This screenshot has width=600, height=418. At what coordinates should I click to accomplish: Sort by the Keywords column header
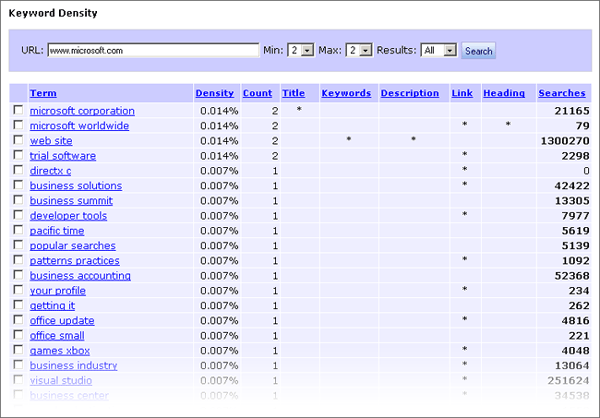click(x=346, y=93)
